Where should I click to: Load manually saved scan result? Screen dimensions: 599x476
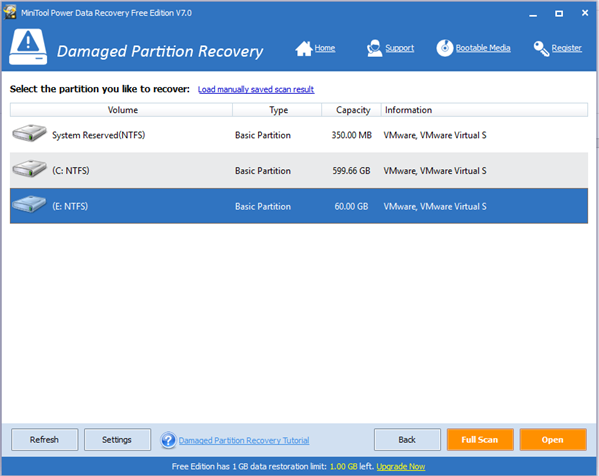256,89
